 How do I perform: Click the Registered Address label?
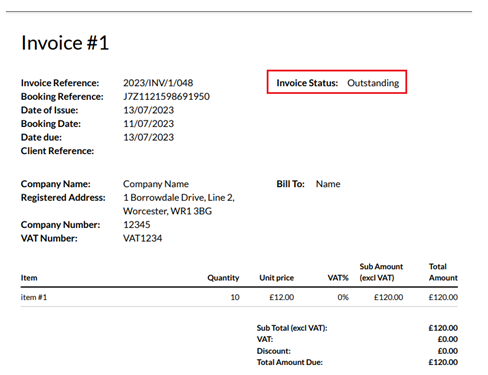tap(63, 198)
